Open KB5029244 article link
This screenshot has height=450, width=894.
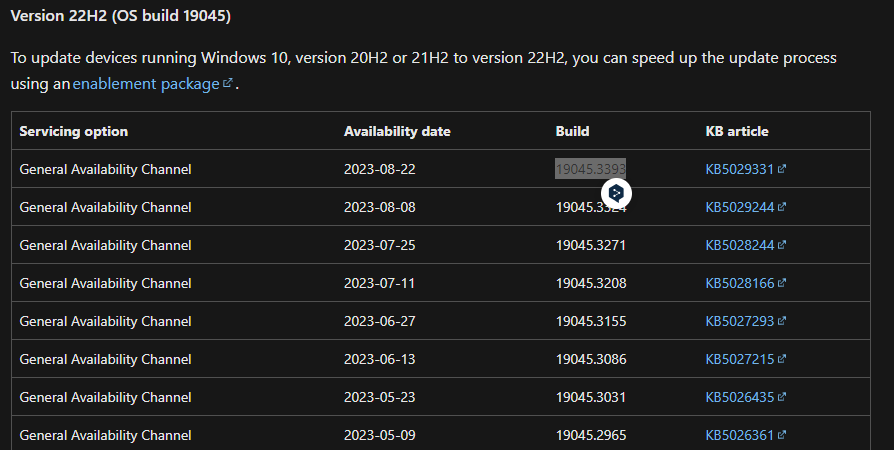739,207
